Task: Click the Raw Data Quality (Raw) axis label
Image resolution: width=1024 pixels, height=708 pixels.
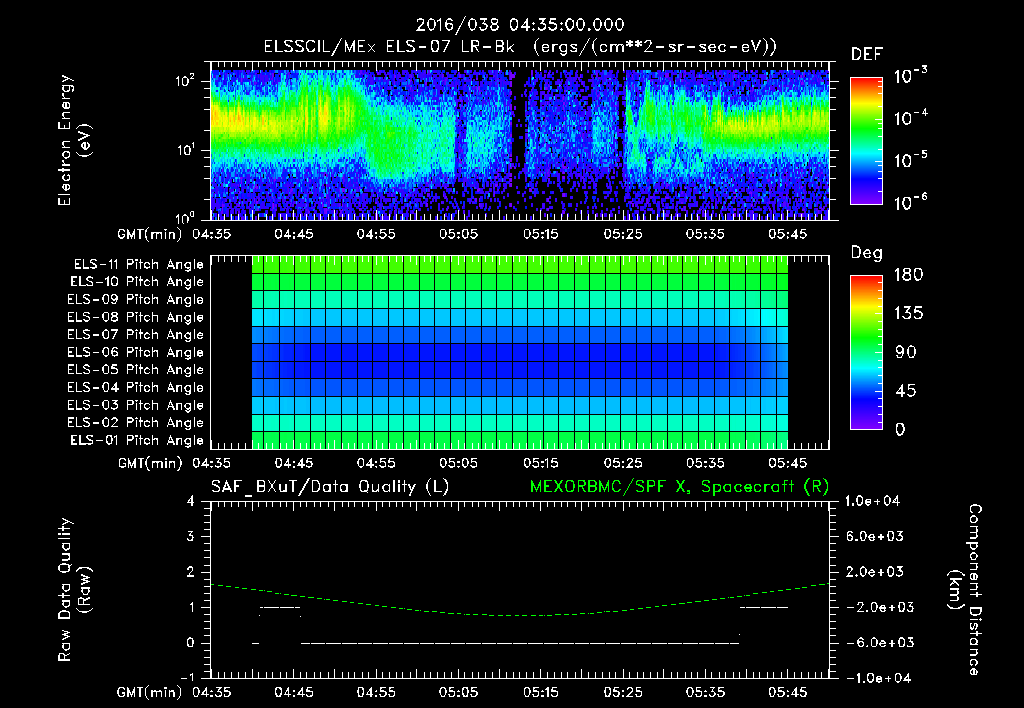Action: tap(74, 590)
